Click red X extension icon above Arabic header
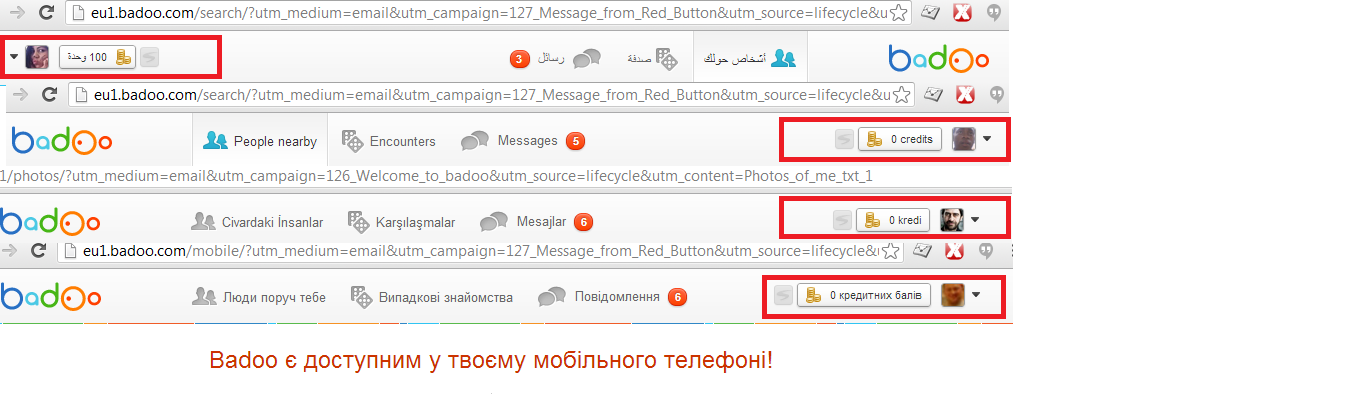 click(x=963, y=13)
